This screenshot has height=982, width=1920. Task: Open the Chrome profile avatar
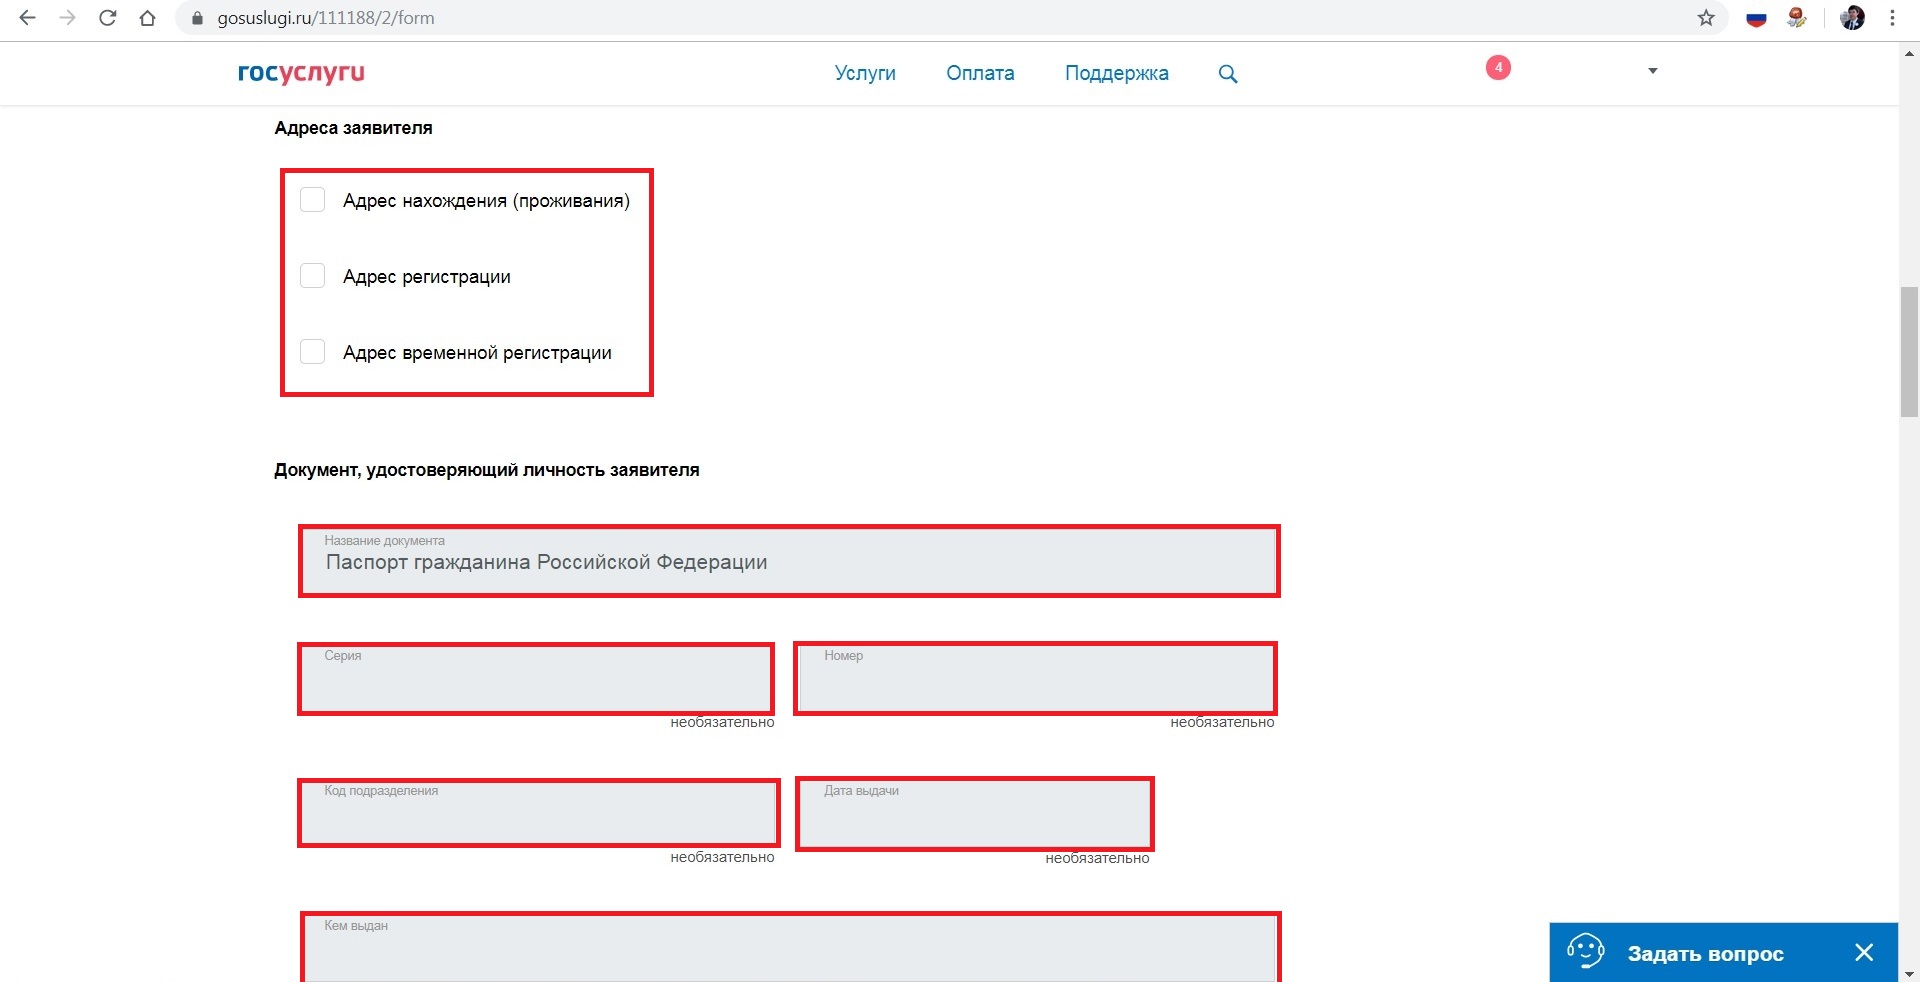1852,18
